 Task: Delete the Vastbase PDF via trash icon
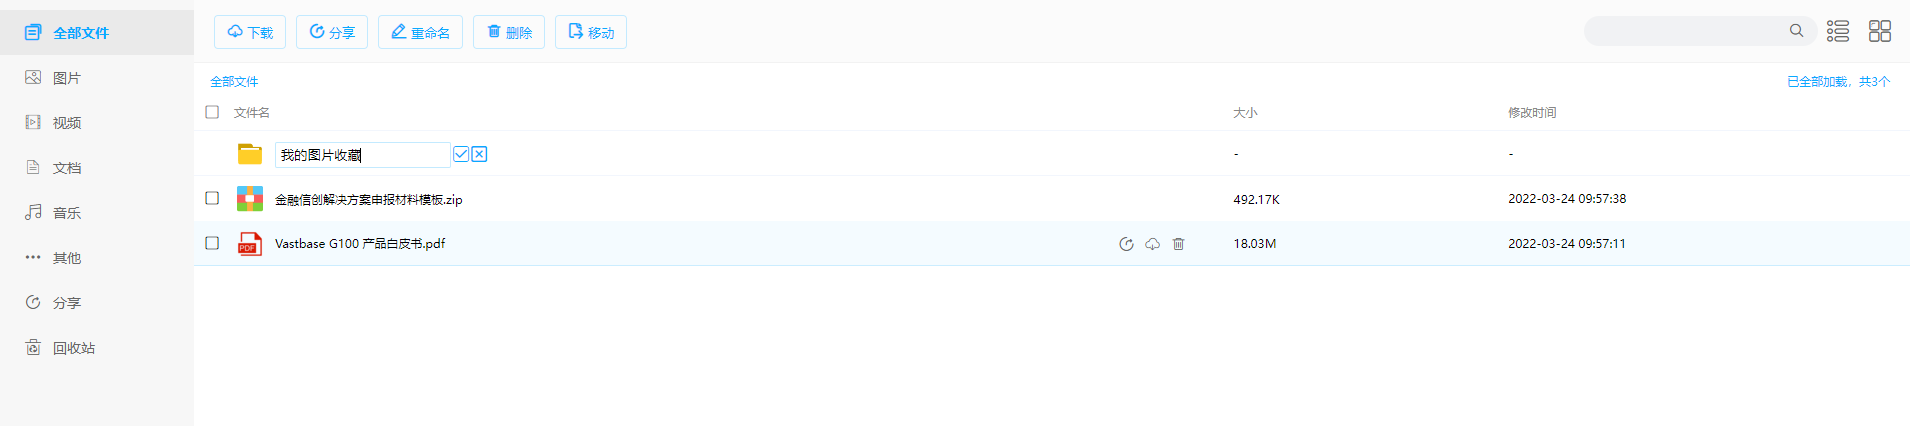(x=1178, y=244)
